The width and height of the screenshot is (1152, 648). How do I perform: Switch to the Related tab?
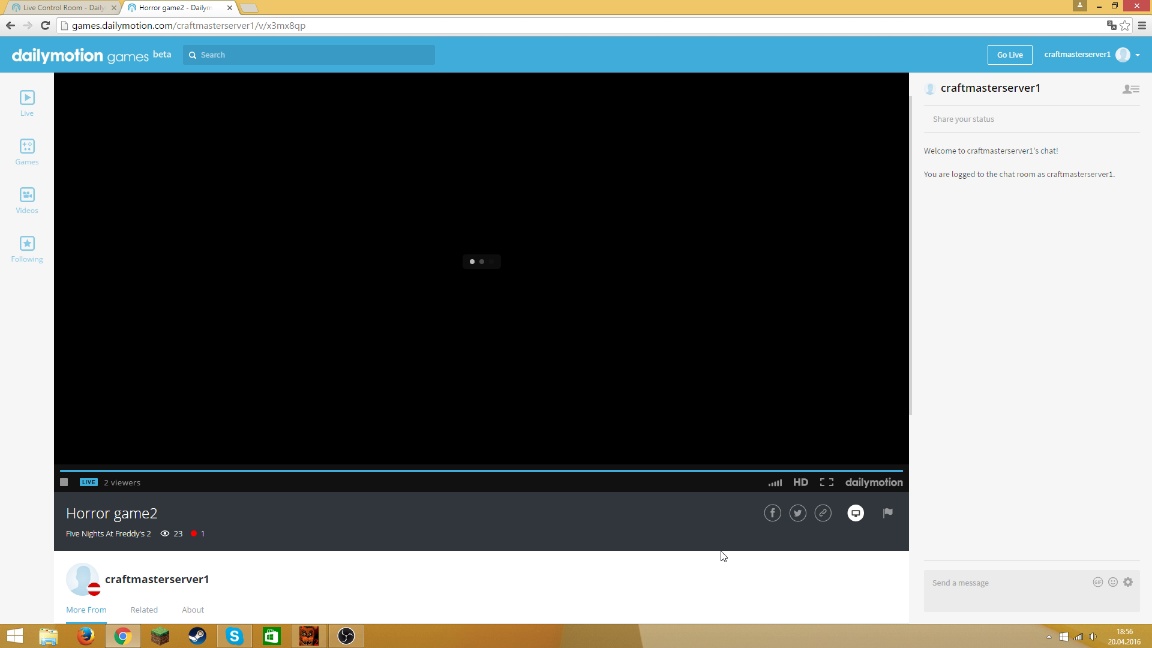coord(144,610)
